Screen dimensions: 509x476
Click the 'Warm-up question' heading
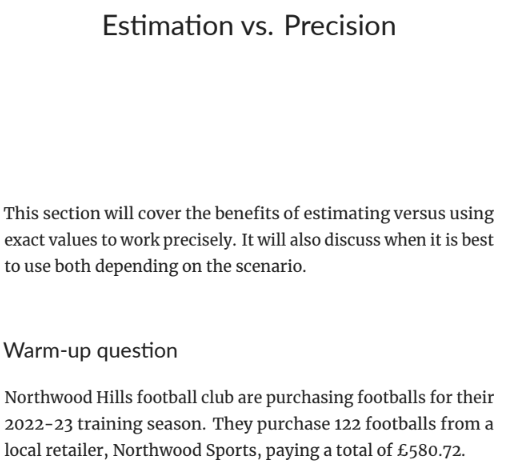tap(90, 351)
